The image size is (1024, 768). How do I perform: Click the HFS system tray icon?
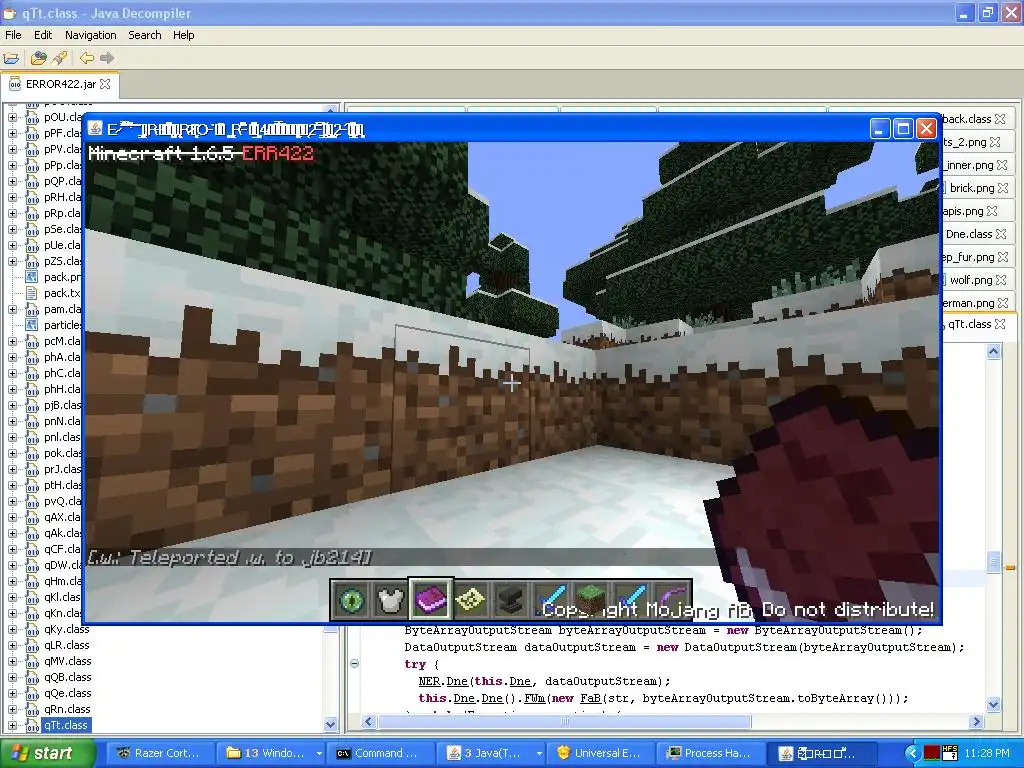pos(950,753)
